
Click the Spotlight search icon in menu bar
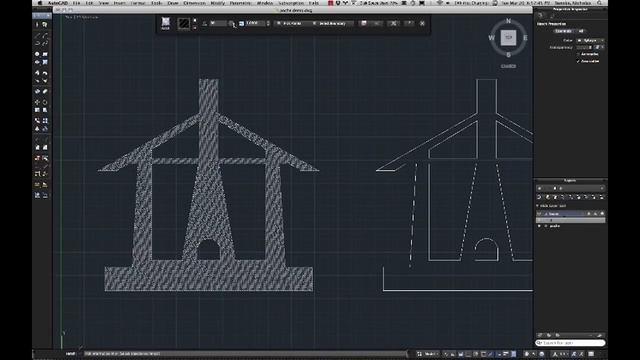coord(600,3)
